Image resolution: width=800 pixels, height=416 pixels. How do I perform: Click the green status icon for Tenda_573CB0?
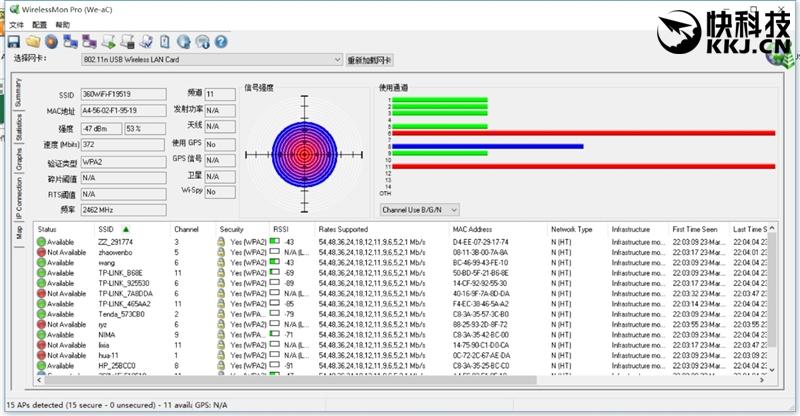(x=41, y=314)
